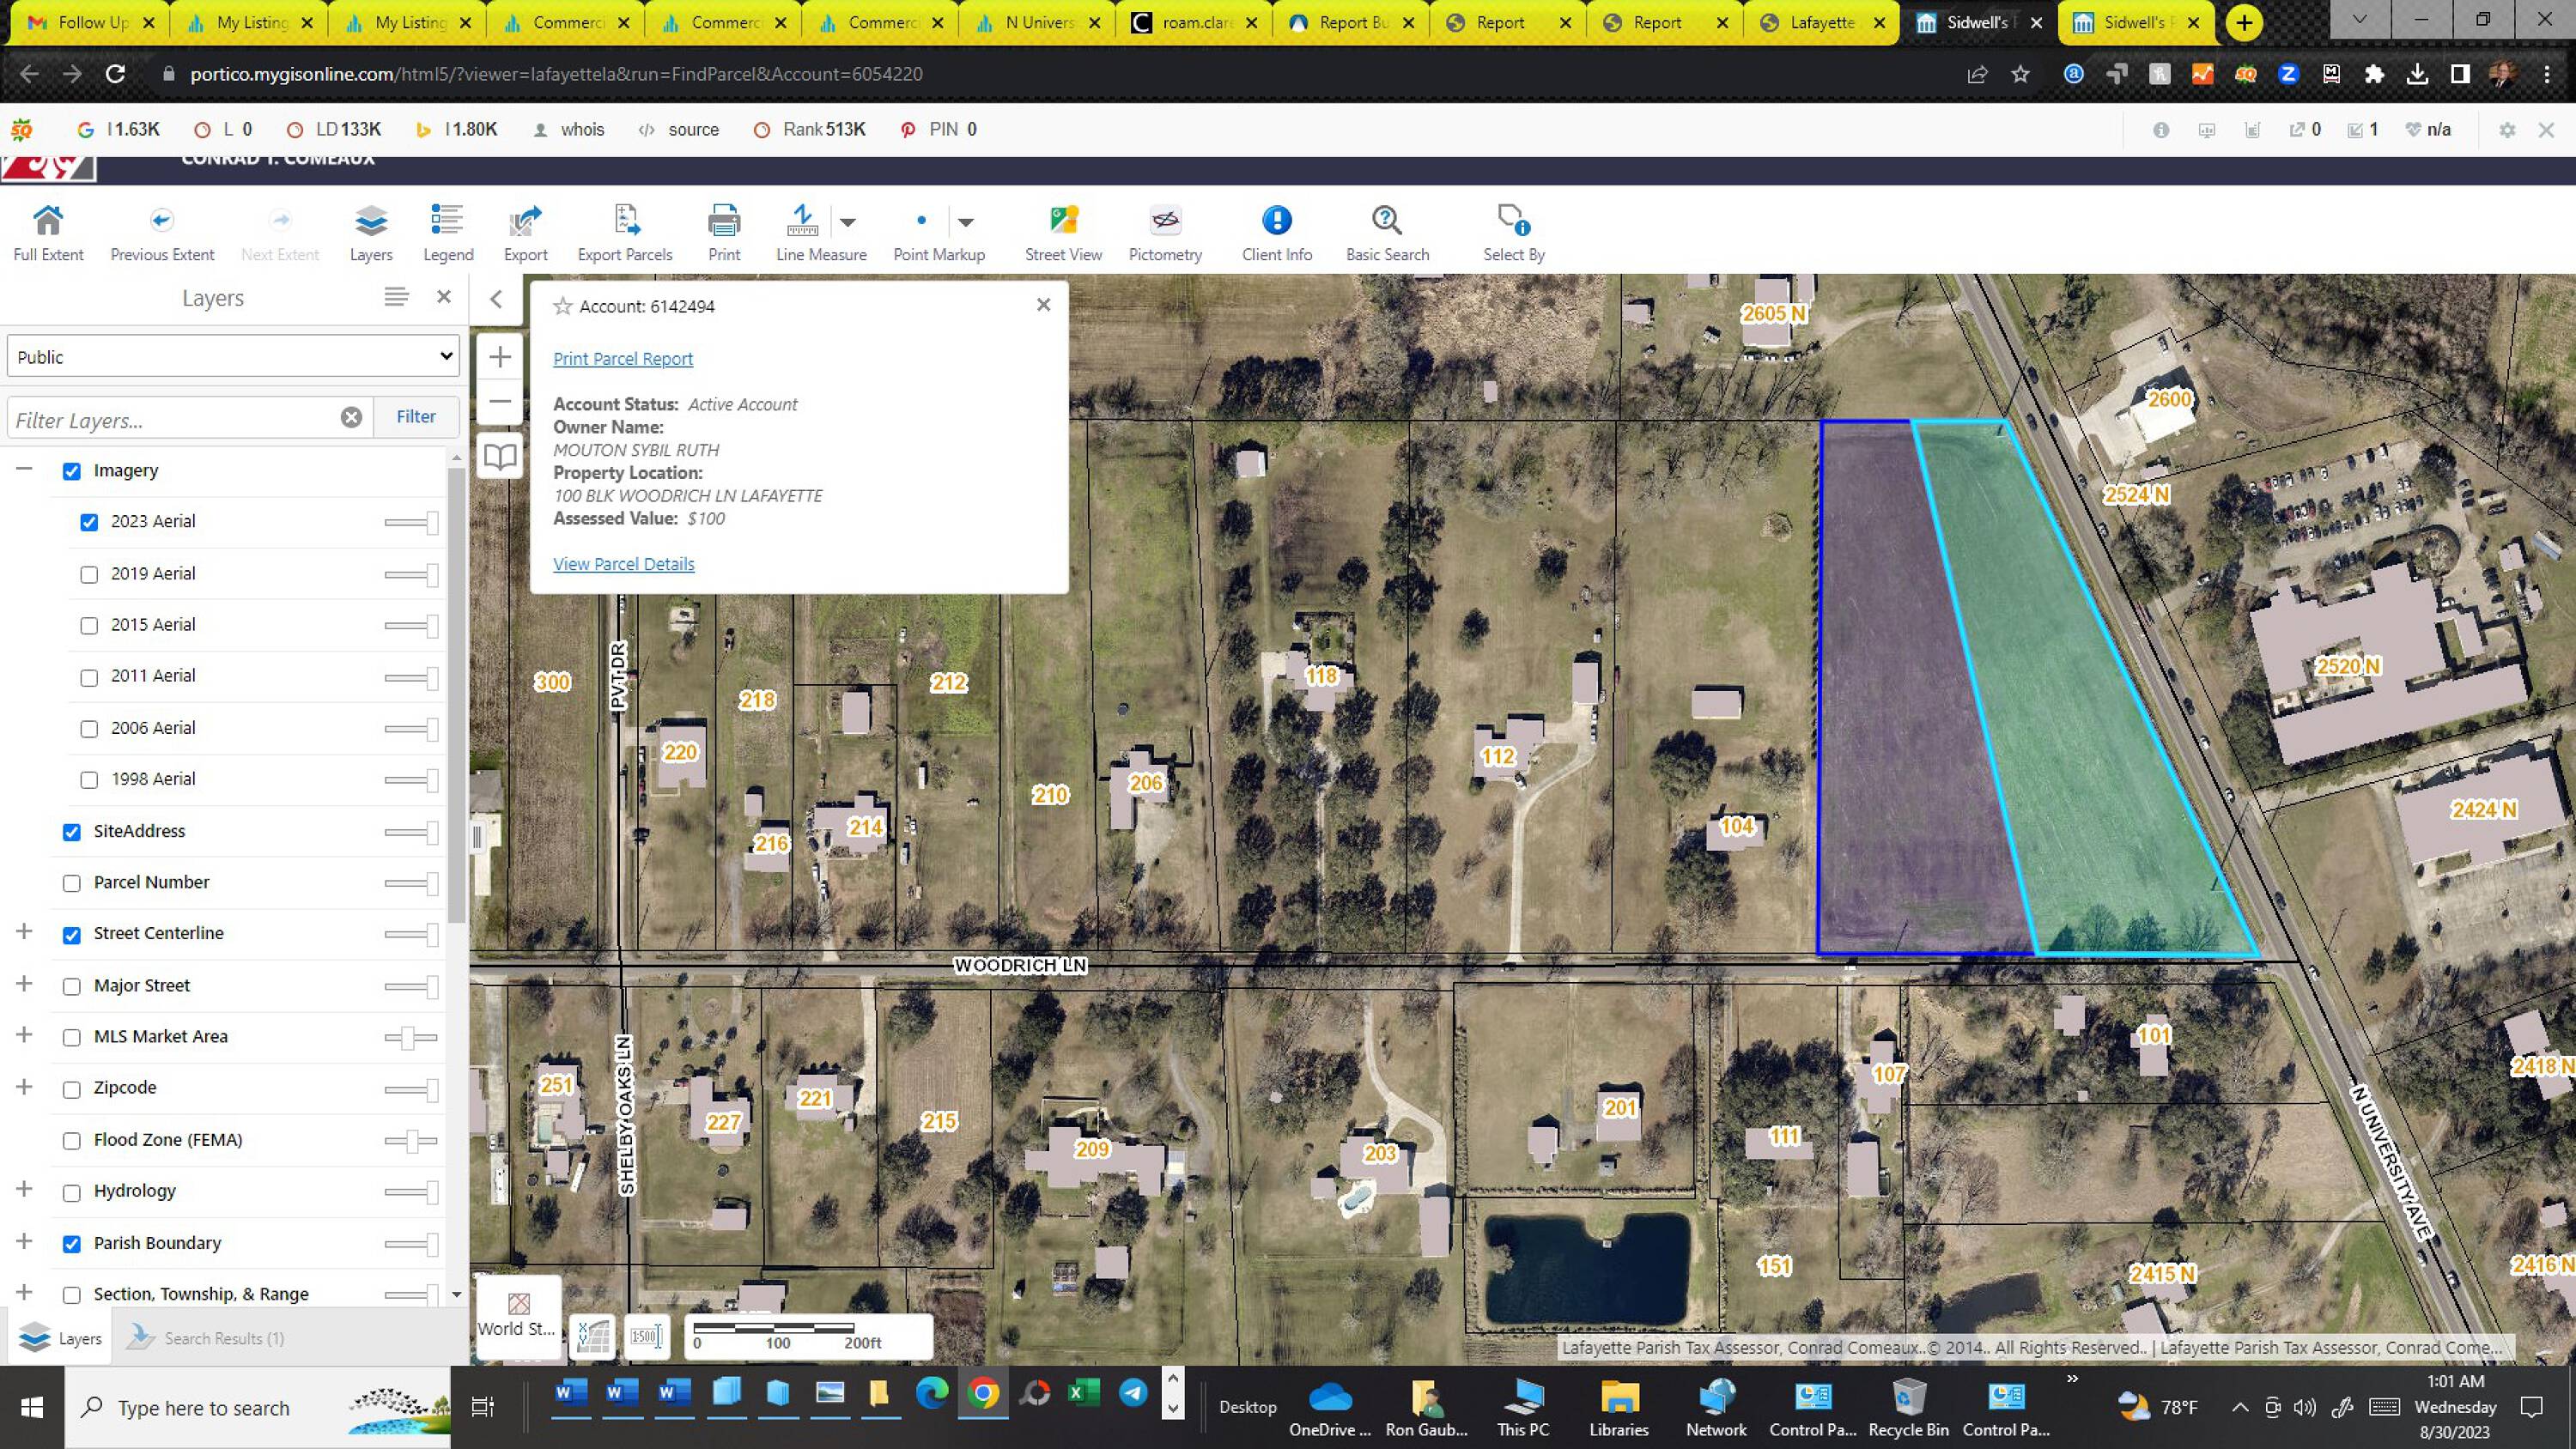The image size is (2576, 1449).
Task: Check the Parcel Number layer
Action: (72, 883)
